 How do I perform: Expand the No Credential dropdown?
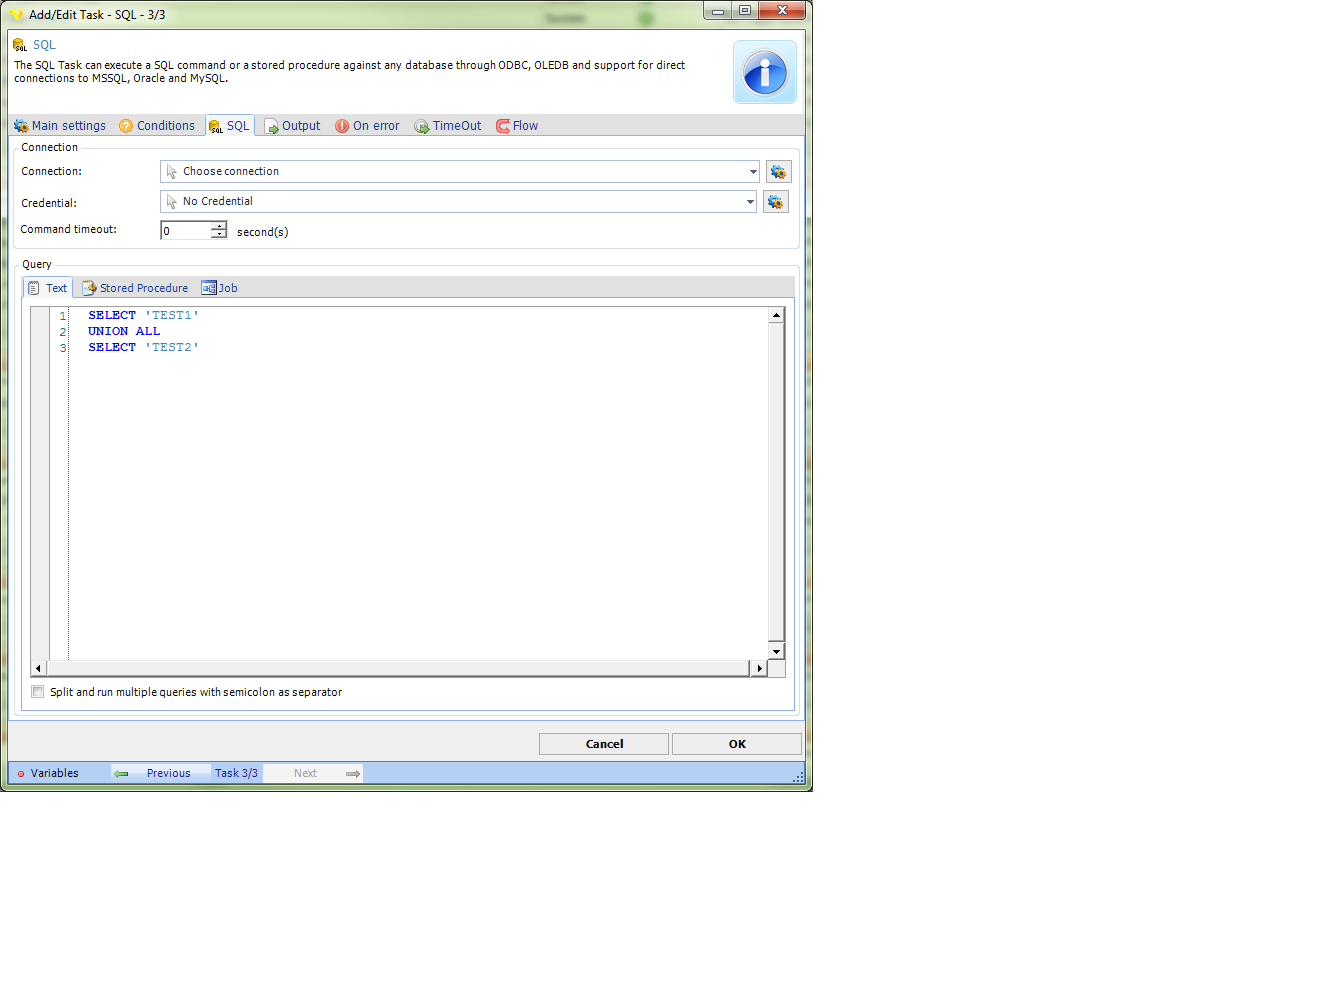click(x=750, y=202)
